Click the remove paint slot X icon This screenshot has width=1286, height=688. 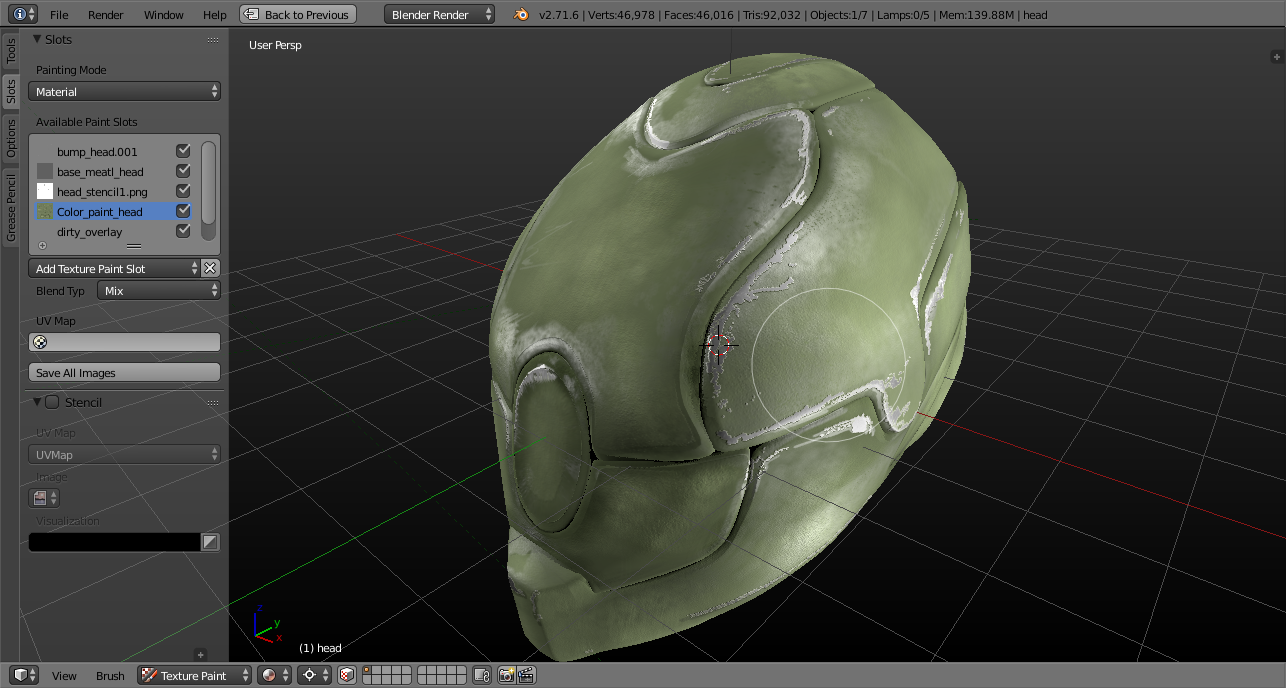(210, 268)
